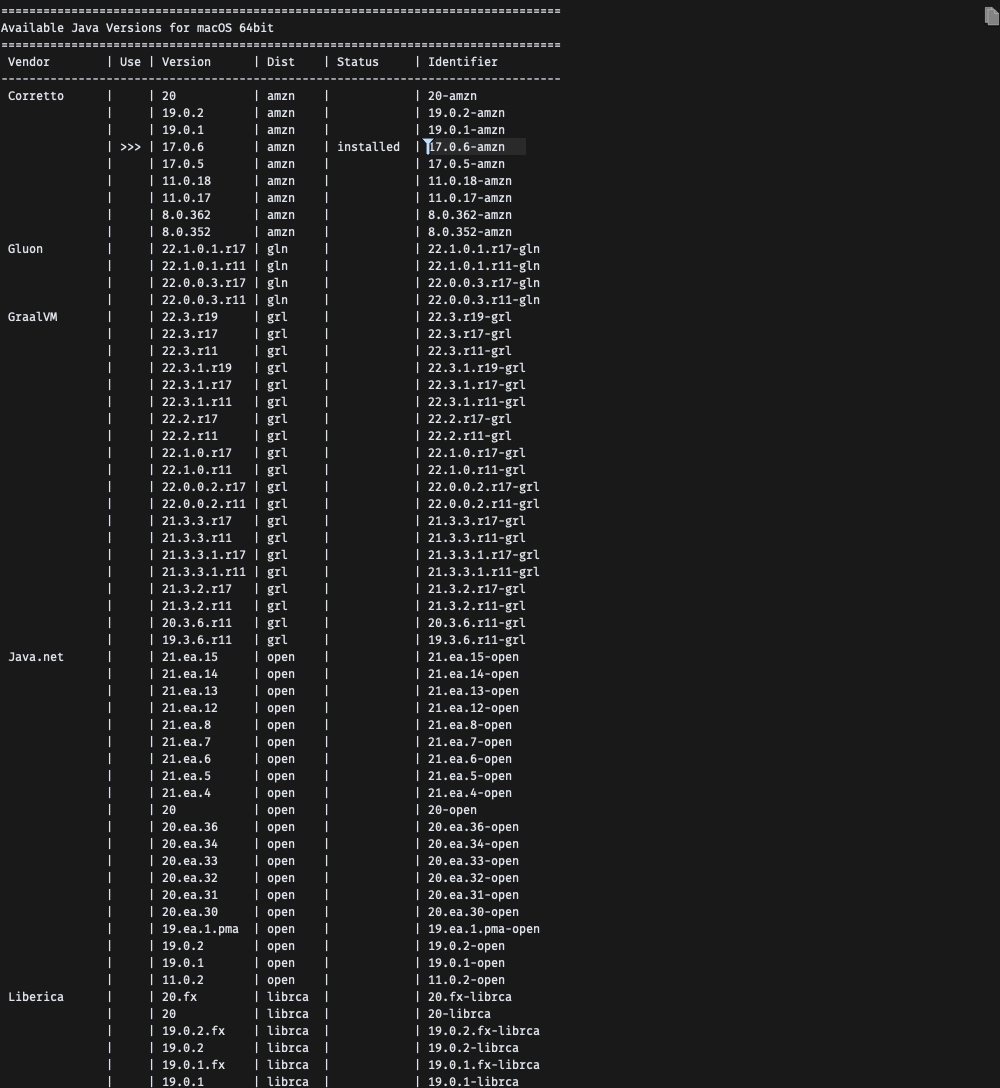Click identifier 17.0.5-amzn

466,164
